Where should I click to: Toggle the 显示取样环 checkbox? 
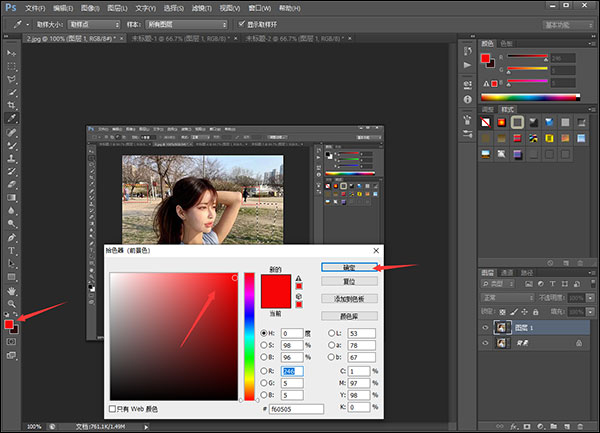(x=240, y=23)
